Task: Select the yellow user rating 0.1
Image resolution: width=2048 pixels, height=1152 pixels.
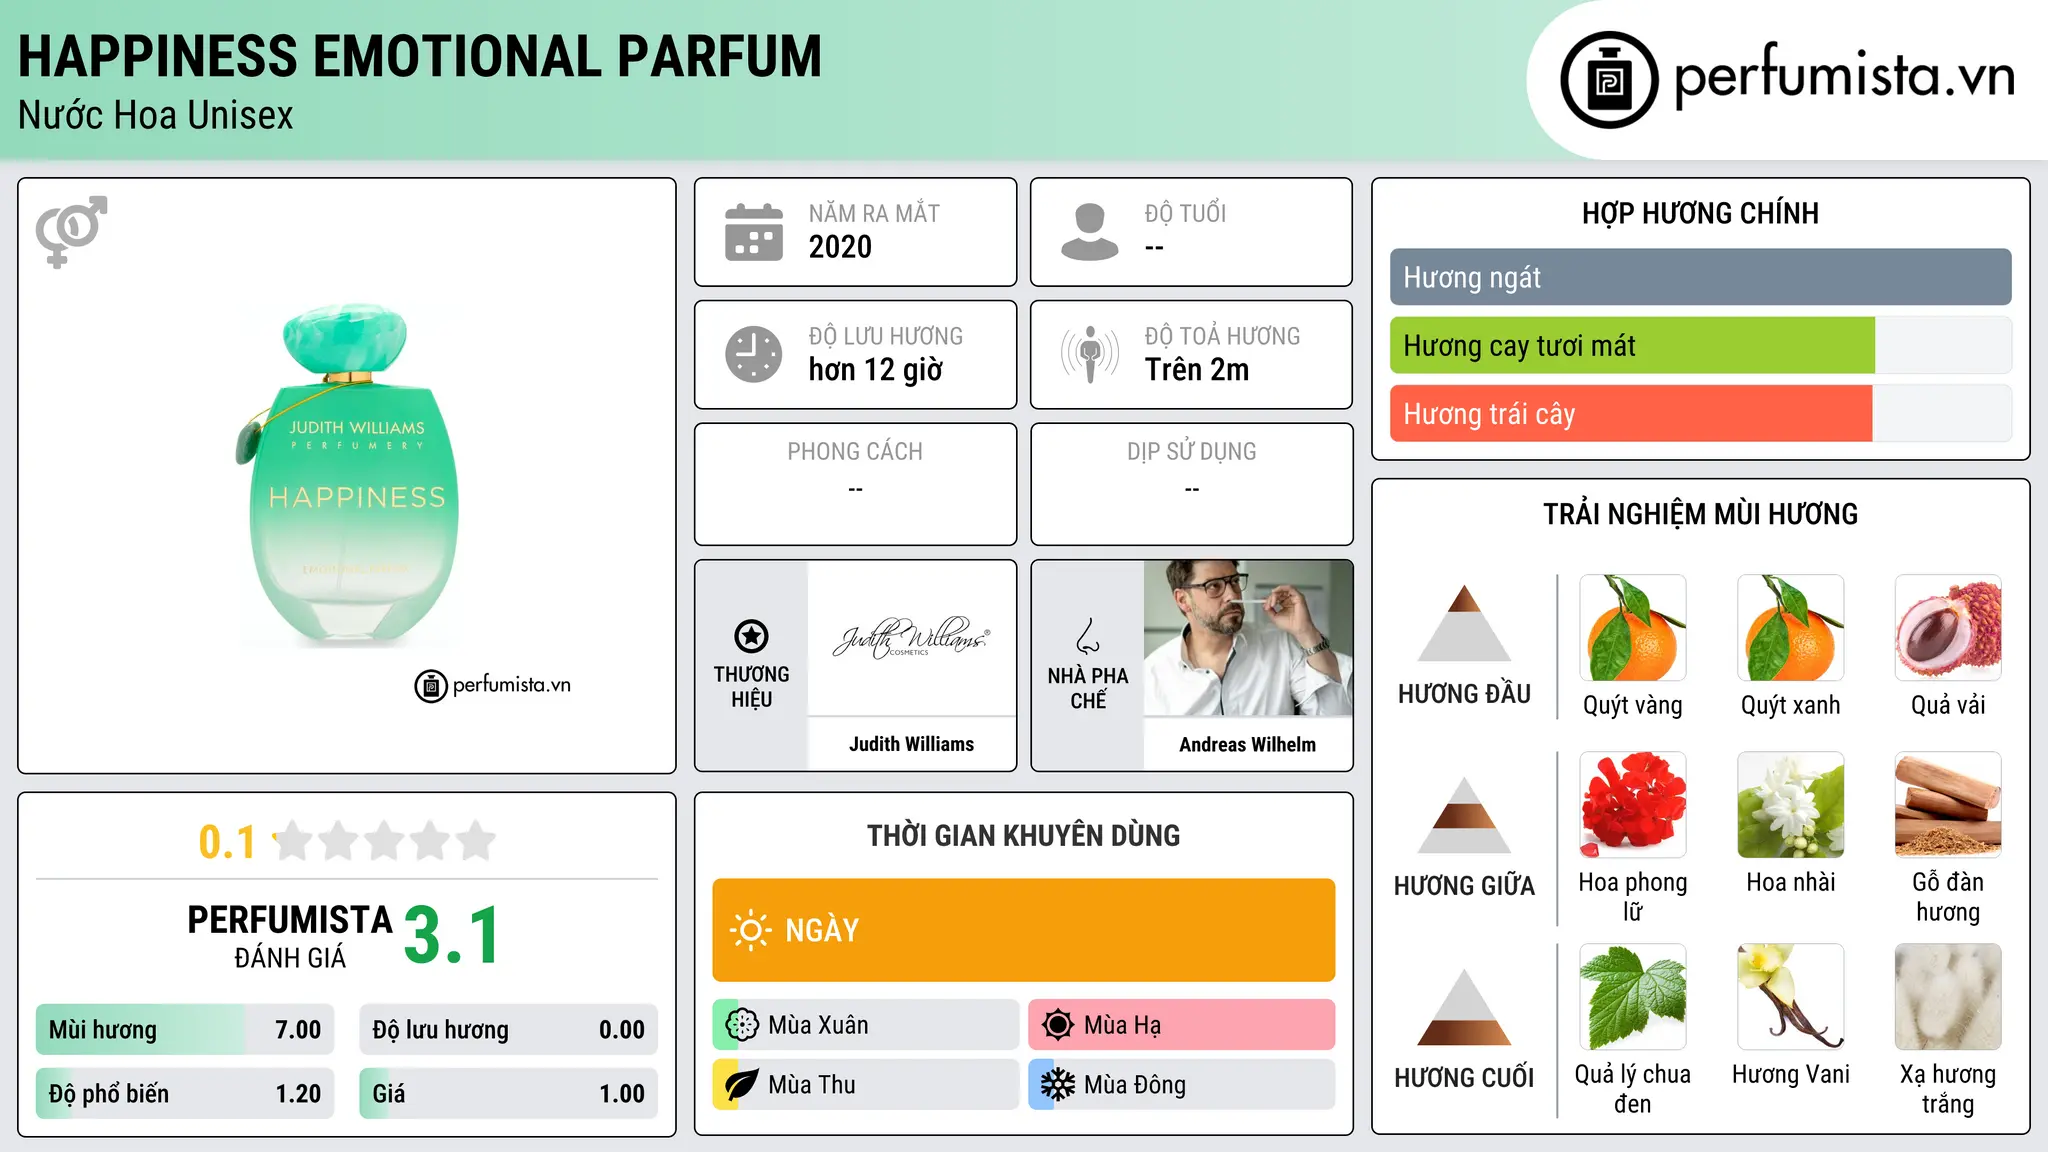Action: point(227,842)
